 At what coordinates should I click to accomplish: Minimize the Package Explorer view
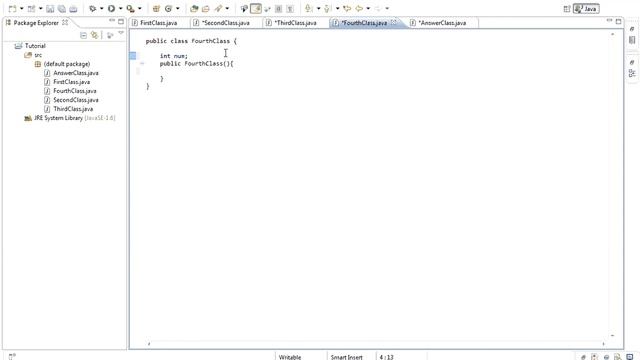click(x=112, y=20)
